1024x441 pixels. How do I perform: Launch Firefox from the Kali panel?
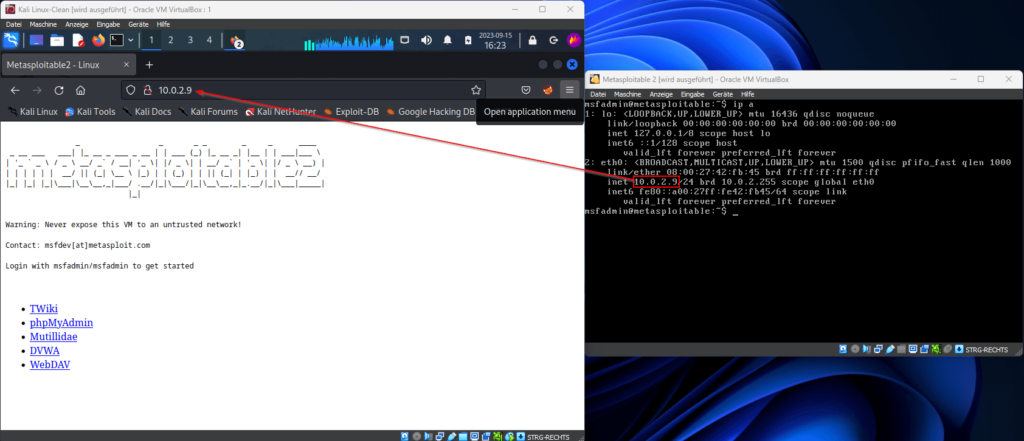click(98, 41)
